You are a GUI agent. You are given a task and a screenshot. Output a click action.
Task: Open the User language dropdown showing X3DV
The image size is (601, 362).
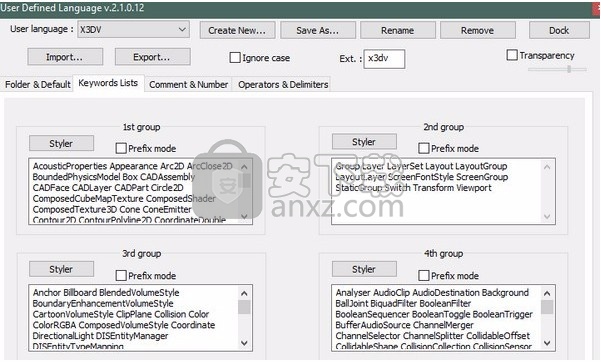tap(133, 30)
